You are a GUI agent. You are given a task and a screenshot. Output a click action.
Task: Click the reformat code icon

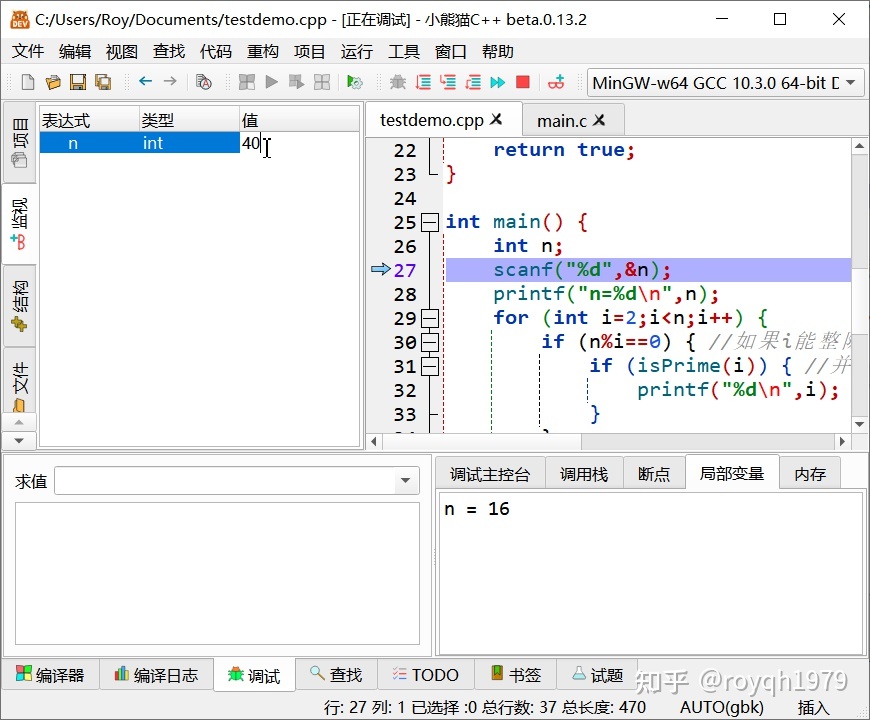pyautogui.click(x=204, y=83)
